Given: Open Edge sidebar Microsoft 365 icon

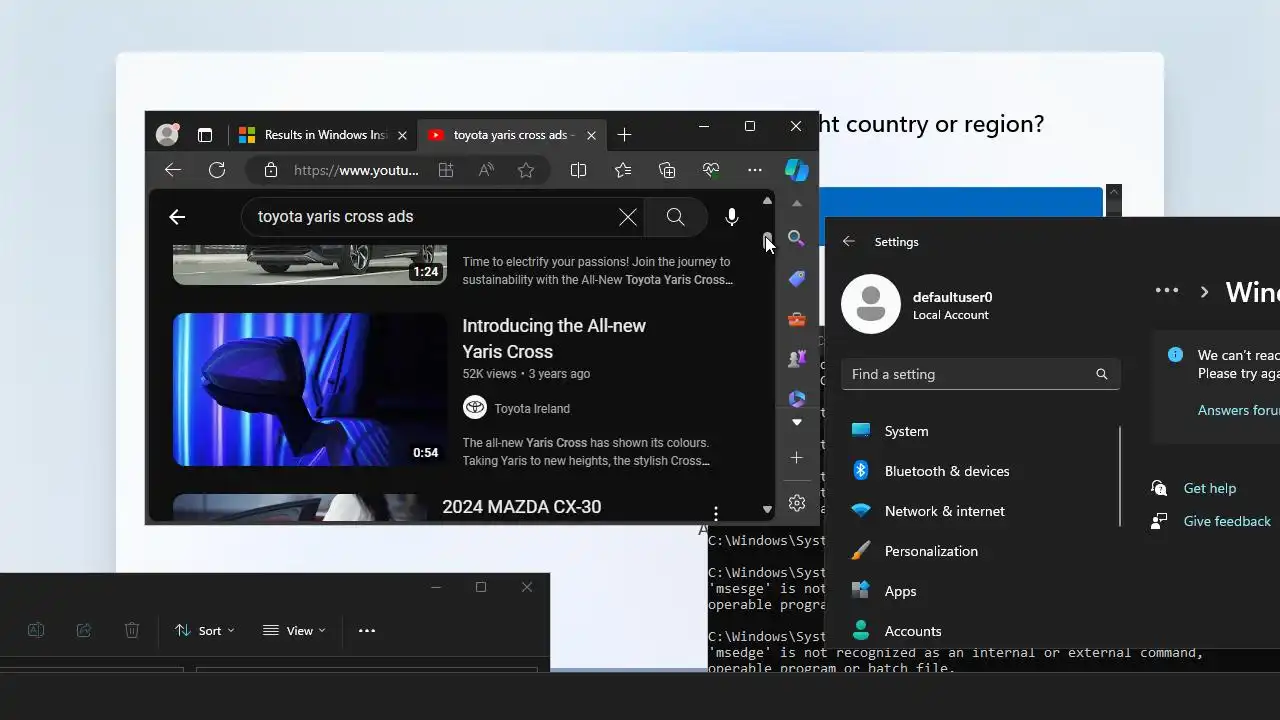Looking at the screenshot, I should [x=797, y=398].
